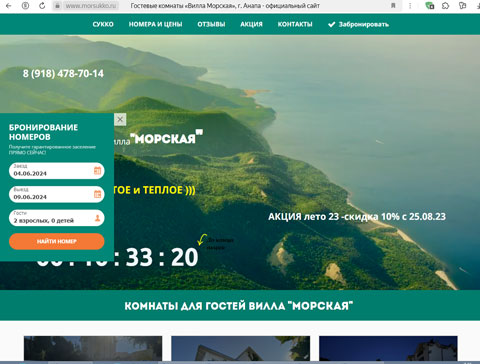Screen dimensions: 480x364
Task: Click the КОМНАТЫ ДЛЯ ГОСТЕЙ ВИЛЛА "МОРСКАЯ" heading
Action: pos(239,306)
